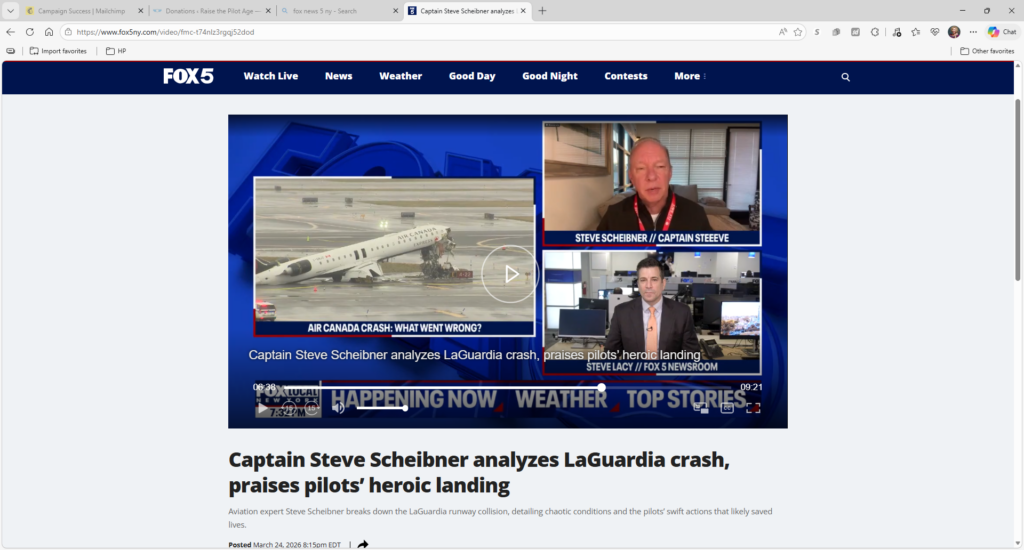Open the Weather section in the nav bar

(x=400, y=76)
